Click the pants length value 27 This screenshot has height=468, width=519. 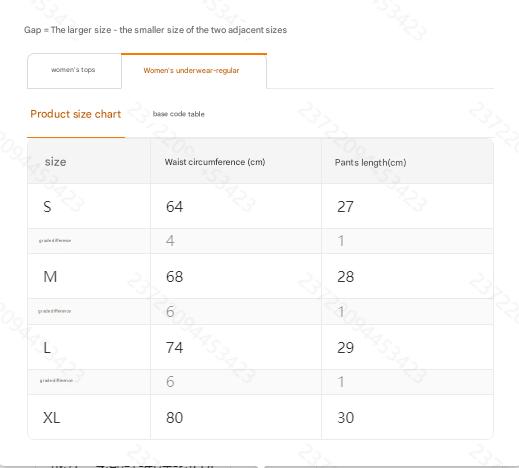click(x=345, y=207)
